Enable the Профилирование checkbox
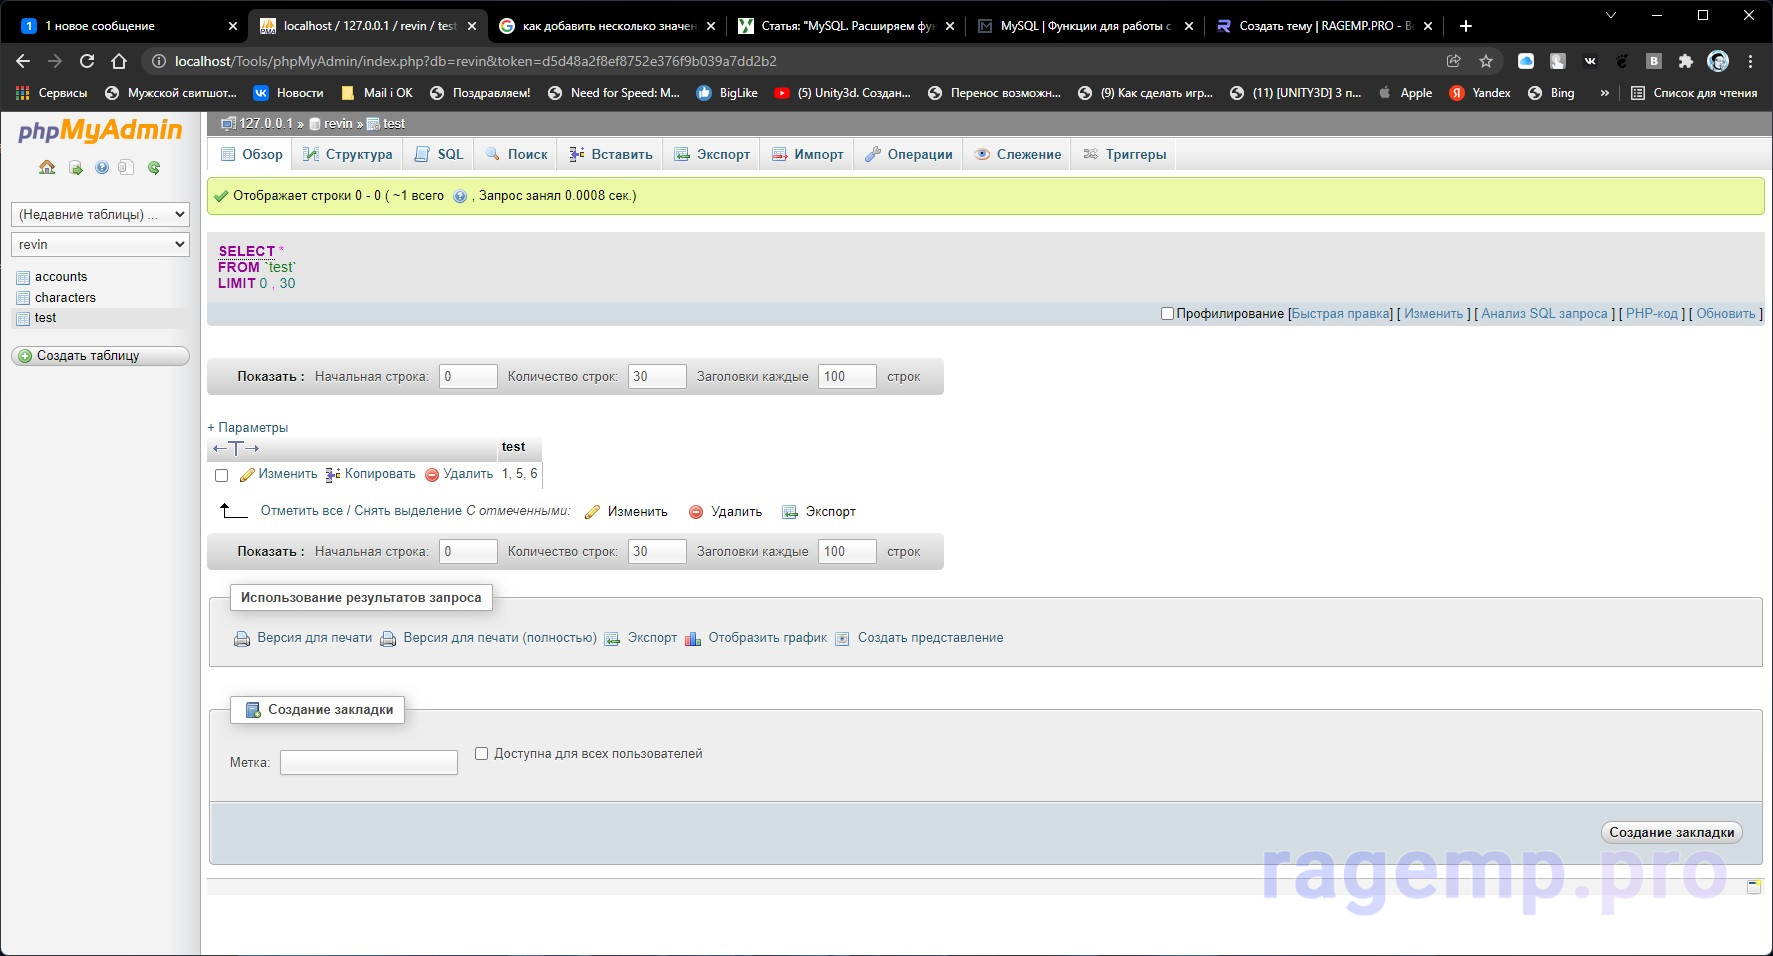 1167,314
